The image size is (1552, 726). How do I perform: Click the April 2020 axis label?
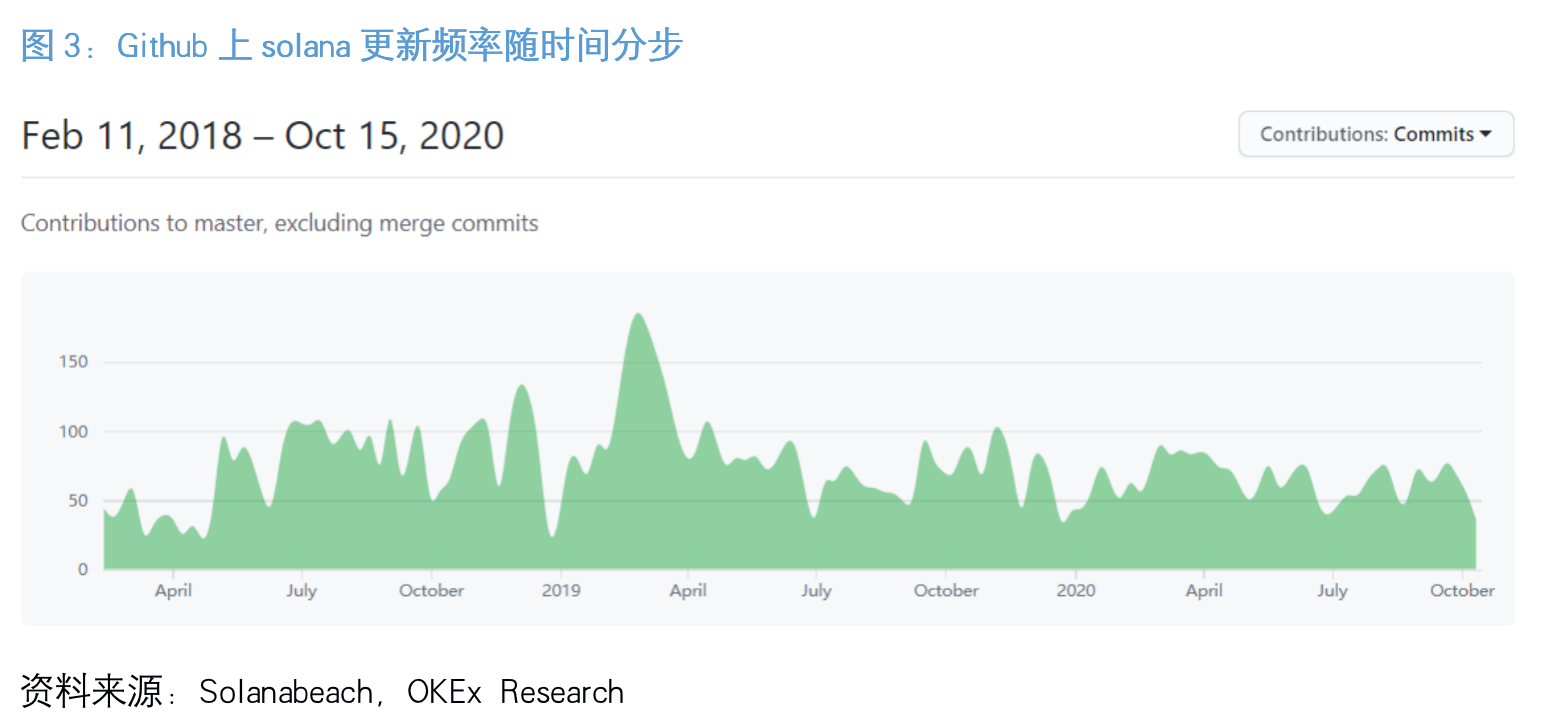tap(1204, 590)
